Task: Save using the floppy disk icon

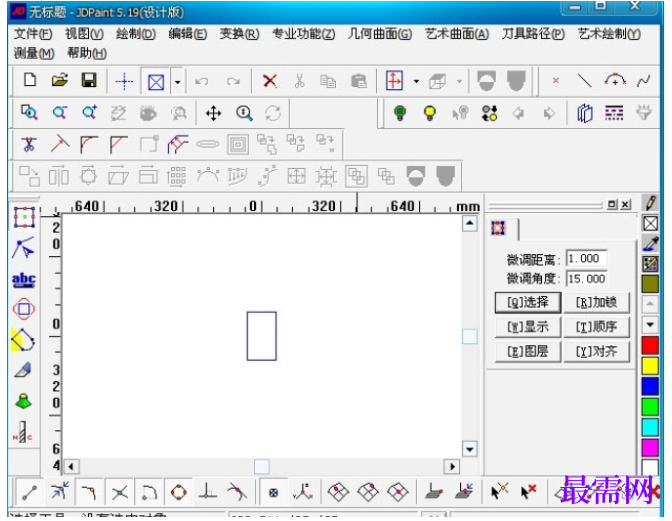Action: (89, 80)
